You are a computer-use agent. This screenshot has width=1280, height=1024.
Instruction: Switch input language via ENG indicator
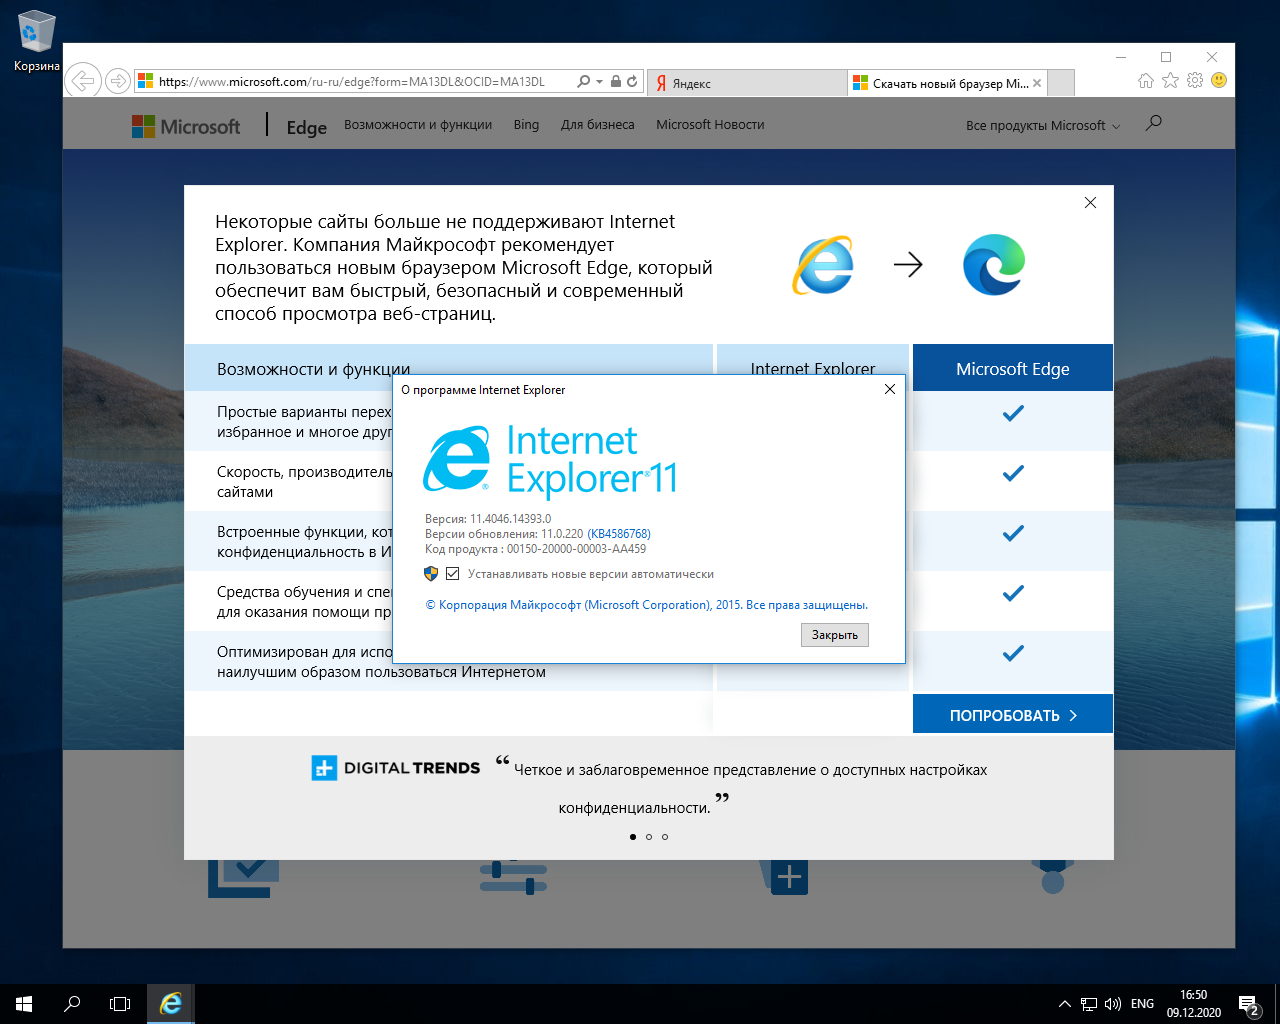tap(1142, 1004)
